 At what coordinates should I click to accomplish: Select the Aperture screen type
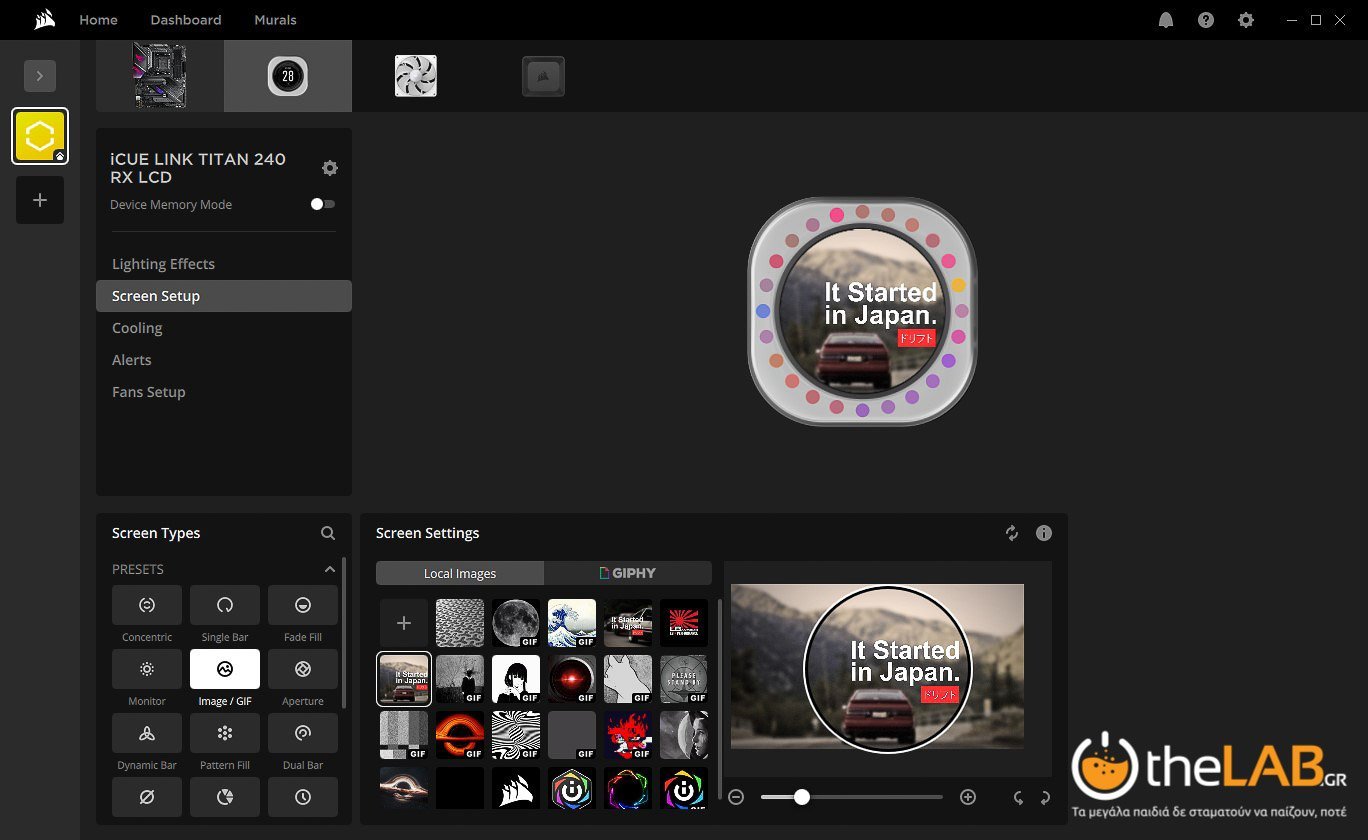click(303, 669)
